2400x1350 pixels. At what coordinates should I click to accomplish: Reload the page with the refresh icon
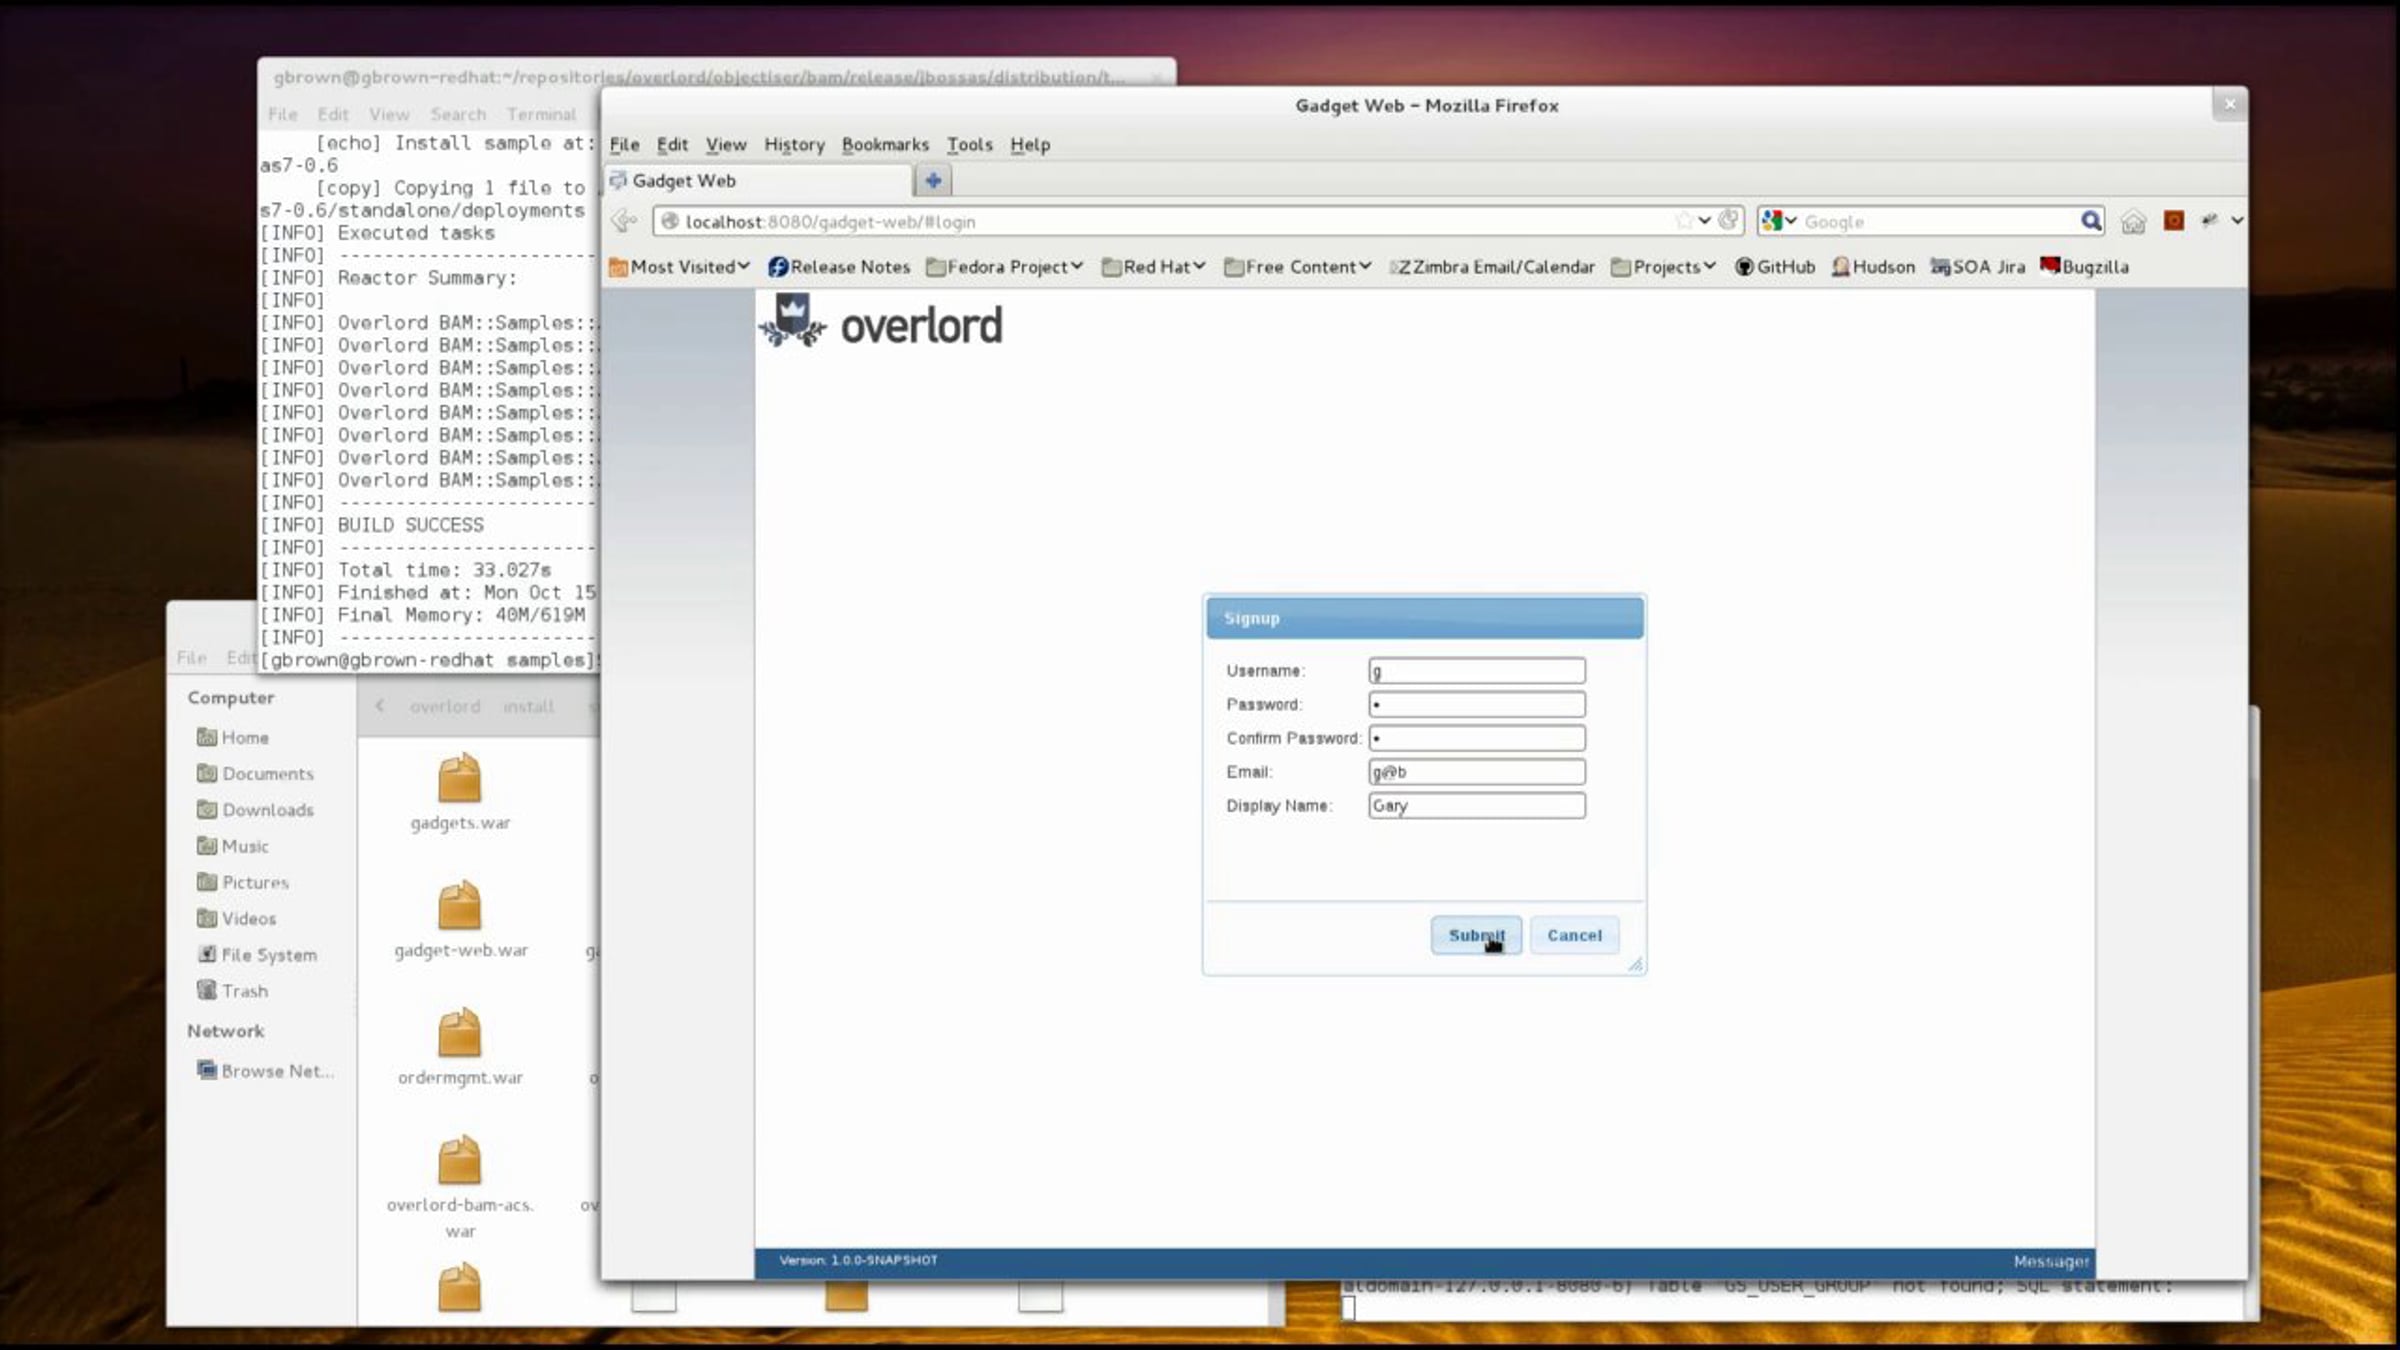[x=1728, y=221]
